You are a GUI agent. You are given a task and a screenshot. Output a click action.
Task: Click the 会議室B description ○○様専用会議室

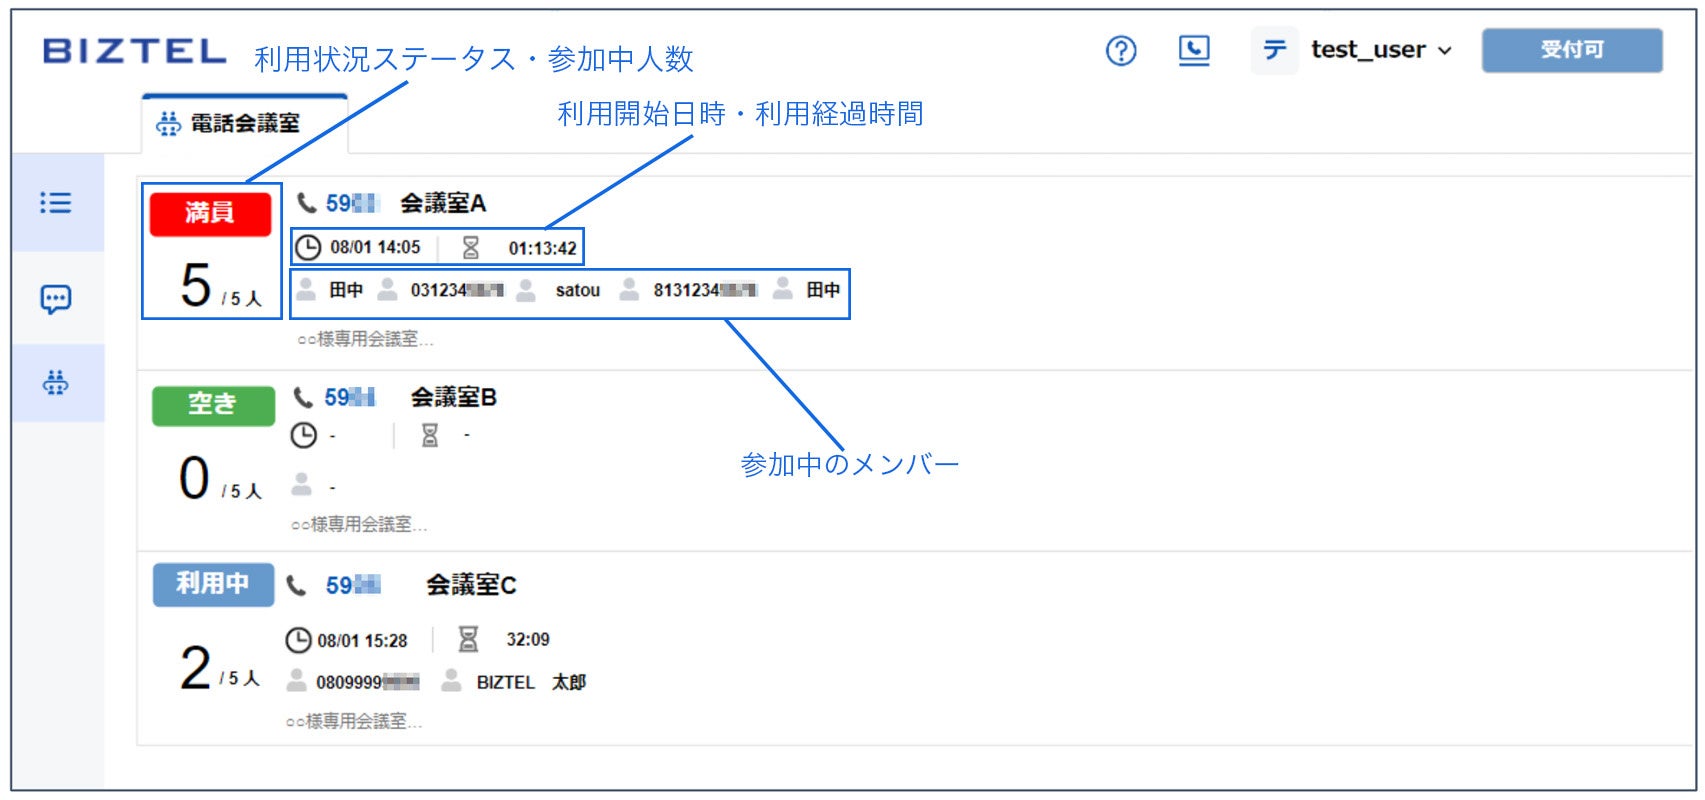(359, 524)
